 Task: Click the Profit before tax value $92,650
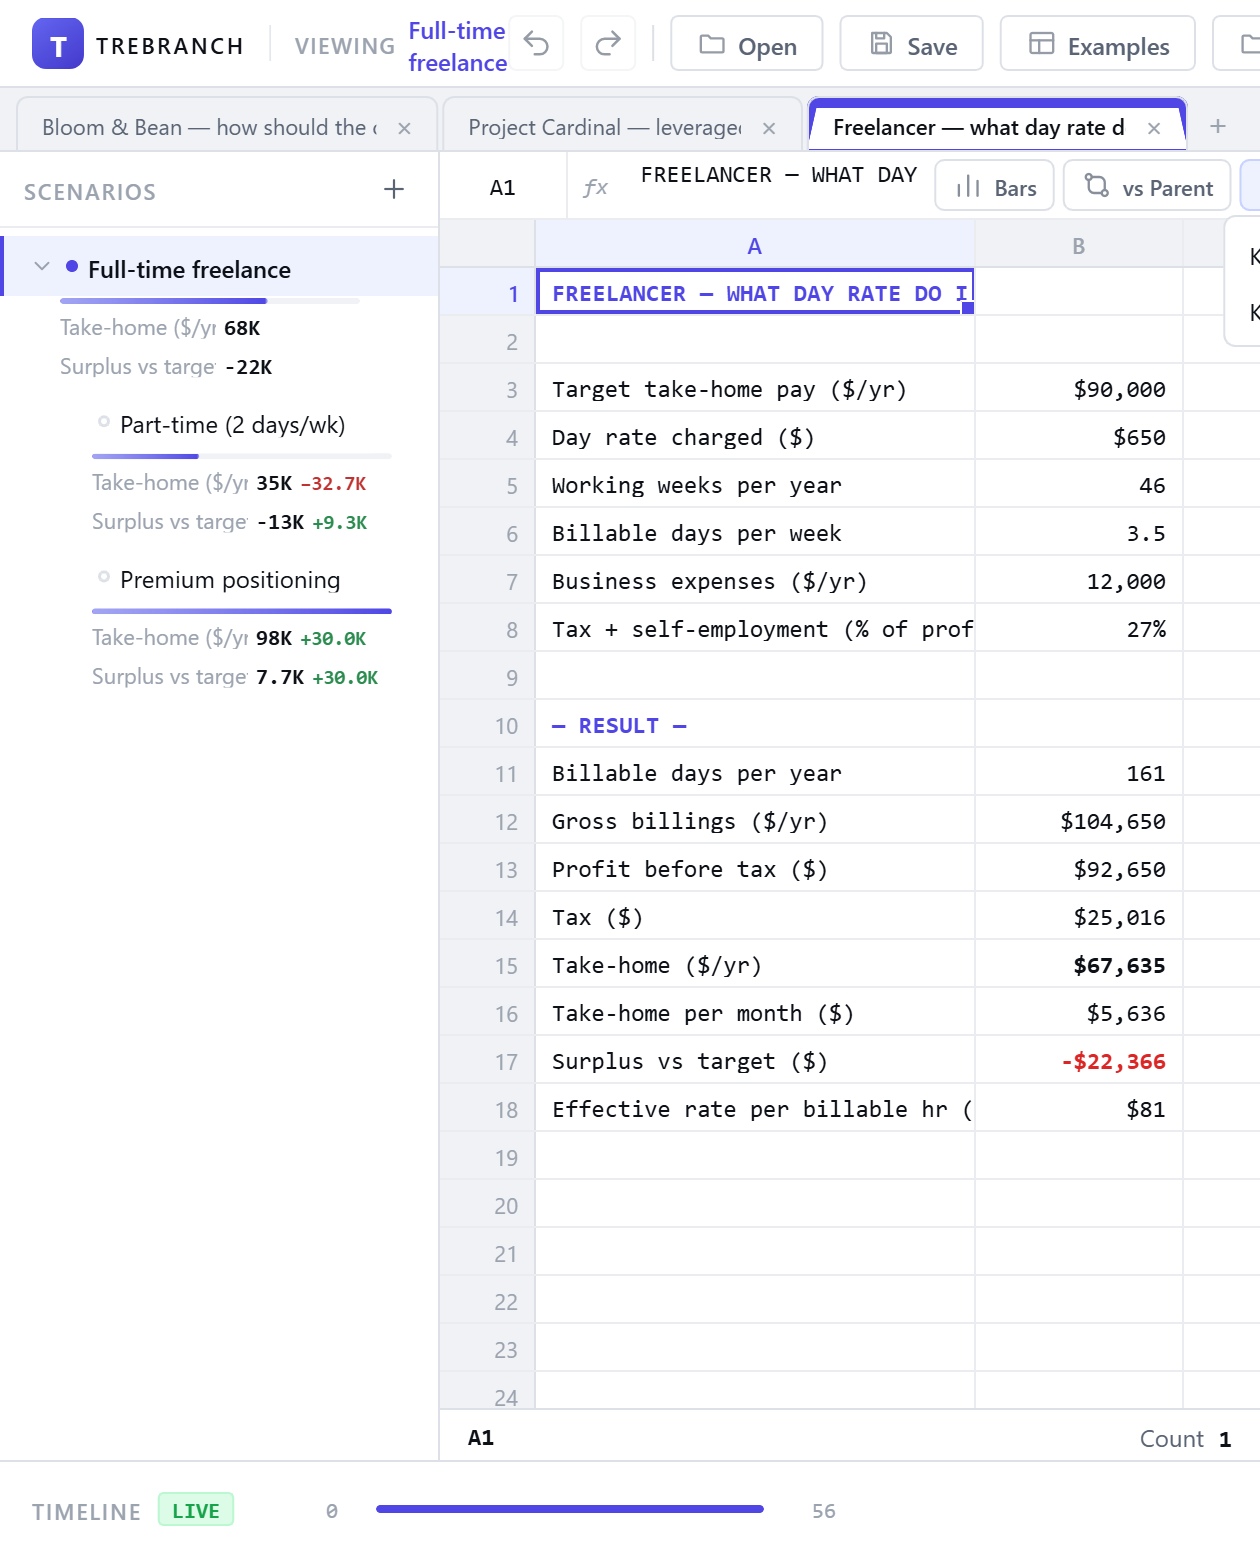coord(1079,869)
